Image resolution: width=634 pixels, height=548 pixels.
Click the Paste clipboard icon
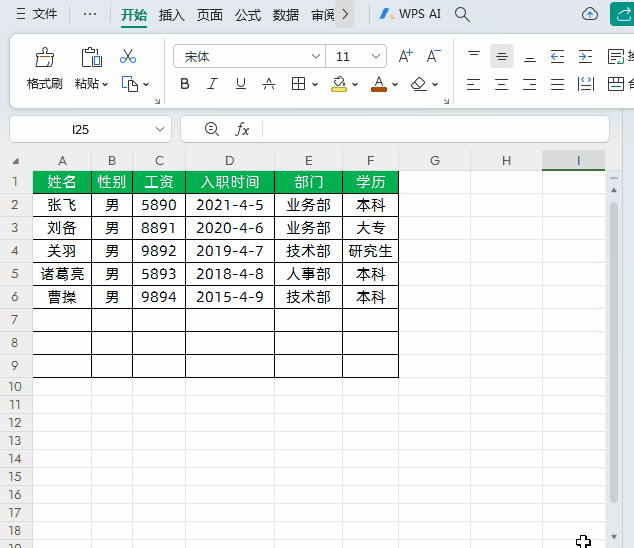click(91, 57)
